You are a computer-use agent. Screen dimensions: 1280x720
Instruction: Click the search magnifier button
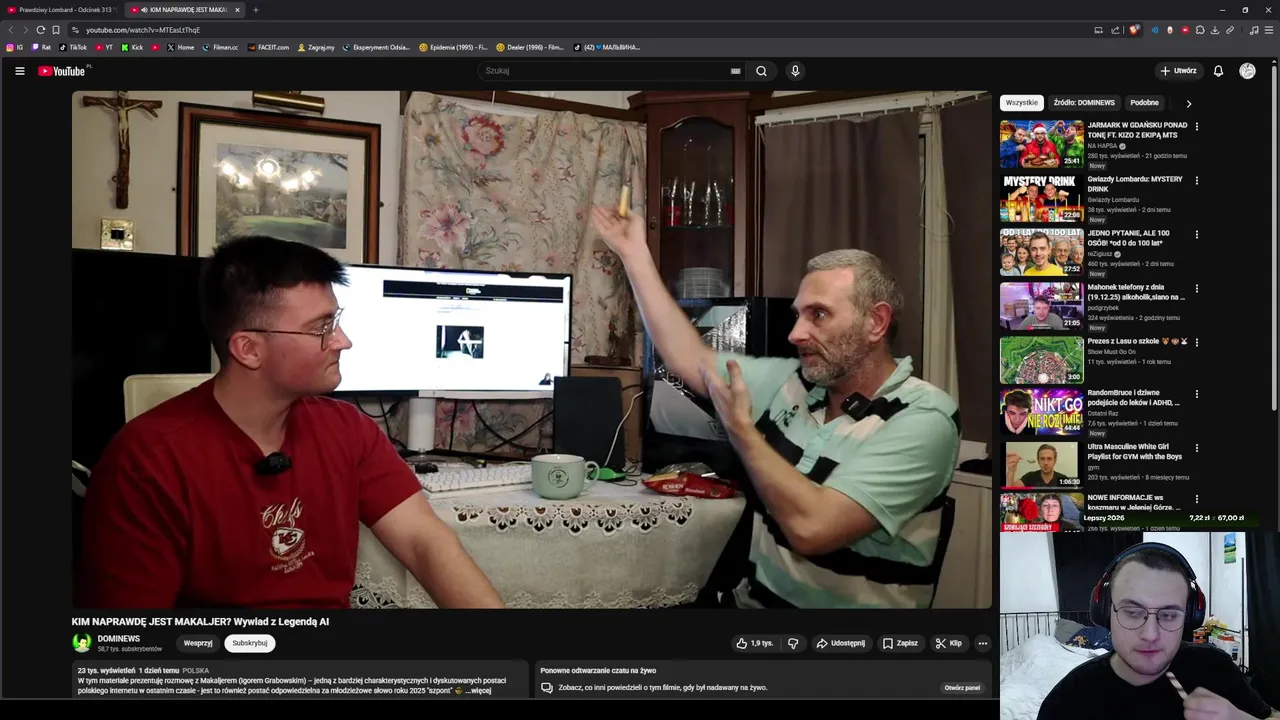[761, 71]
